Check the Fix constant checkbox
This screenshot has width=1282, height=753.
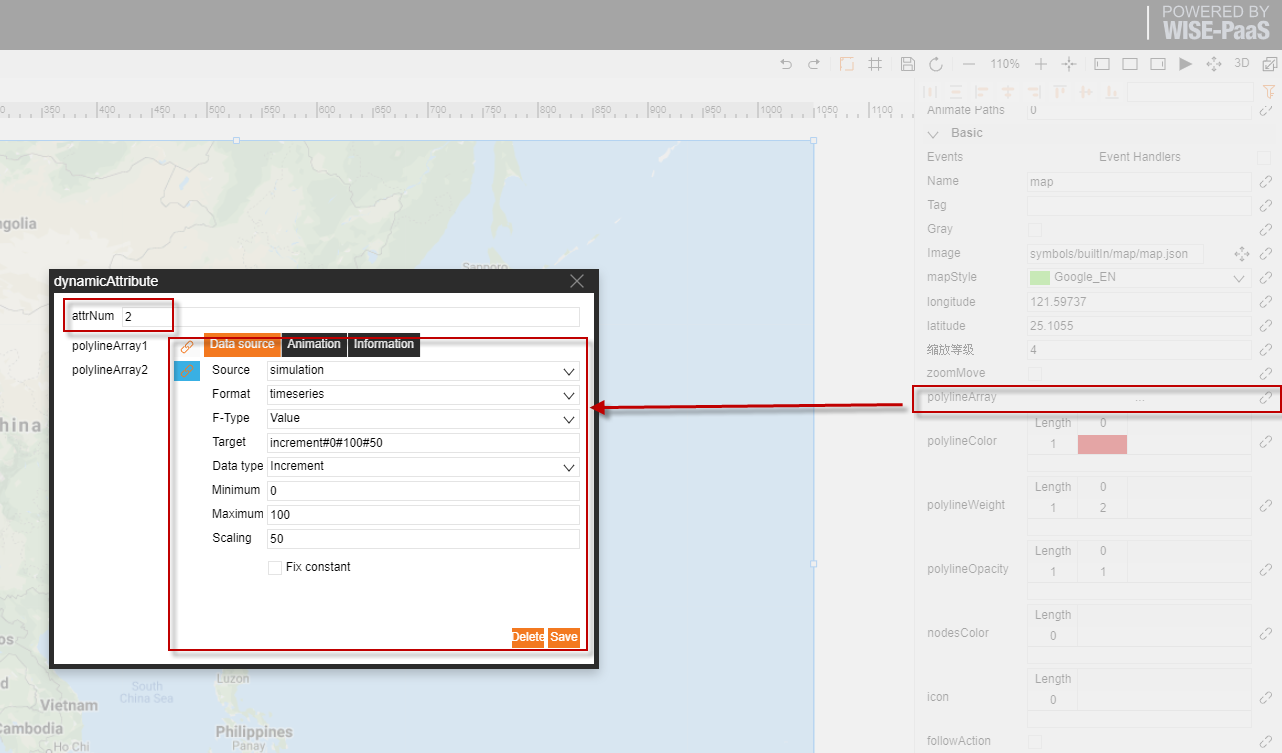(x=275, y=567)
